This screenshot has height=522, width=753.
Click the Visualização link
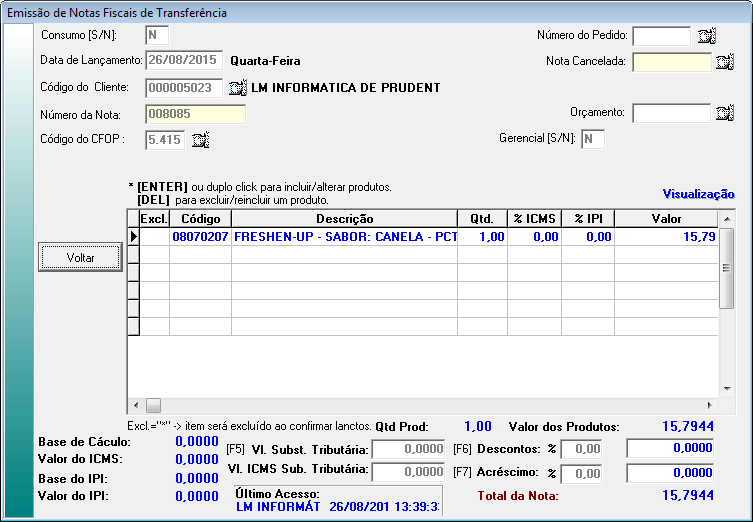point(698,194)
